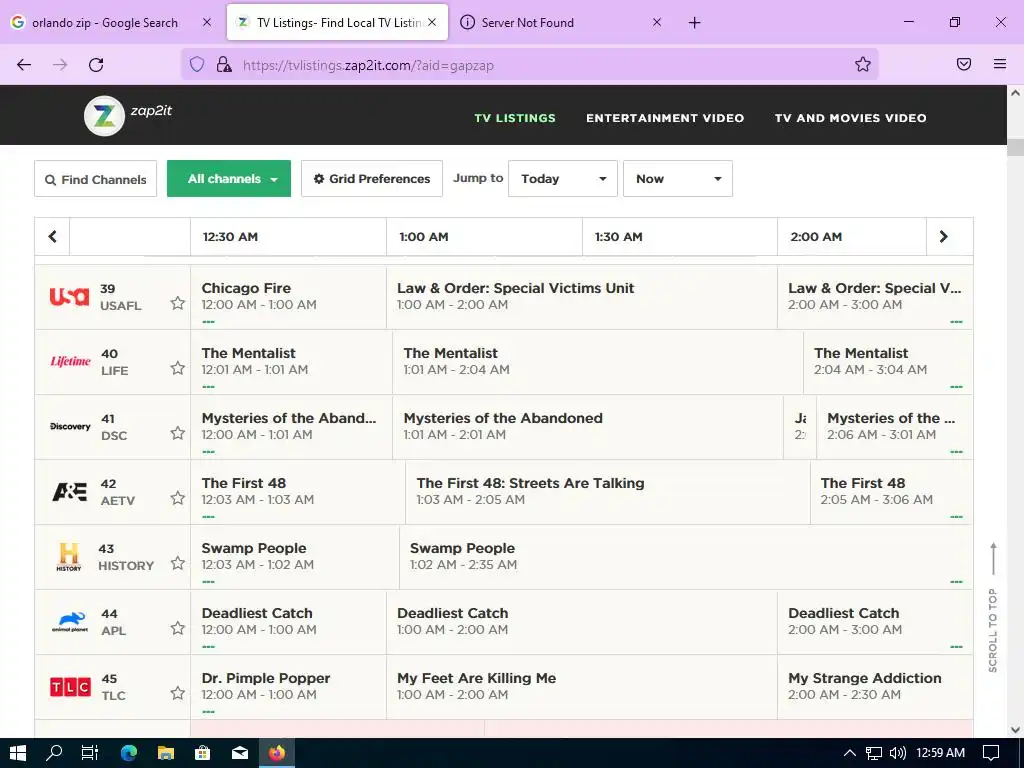Viewport: 1024px width, 768px height.
Task: Open Chicago Fire 12:00 AM listing
Action: coord(288,296)
